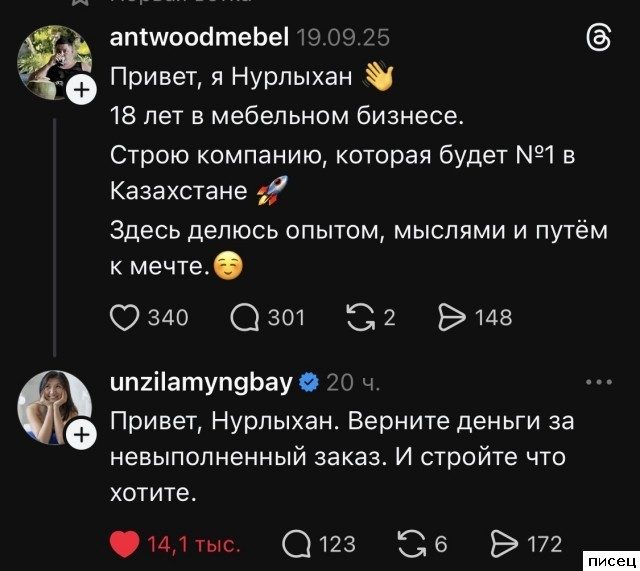Open the 123 replies under unzilamyngbay's comment

(x=297, y=544)
